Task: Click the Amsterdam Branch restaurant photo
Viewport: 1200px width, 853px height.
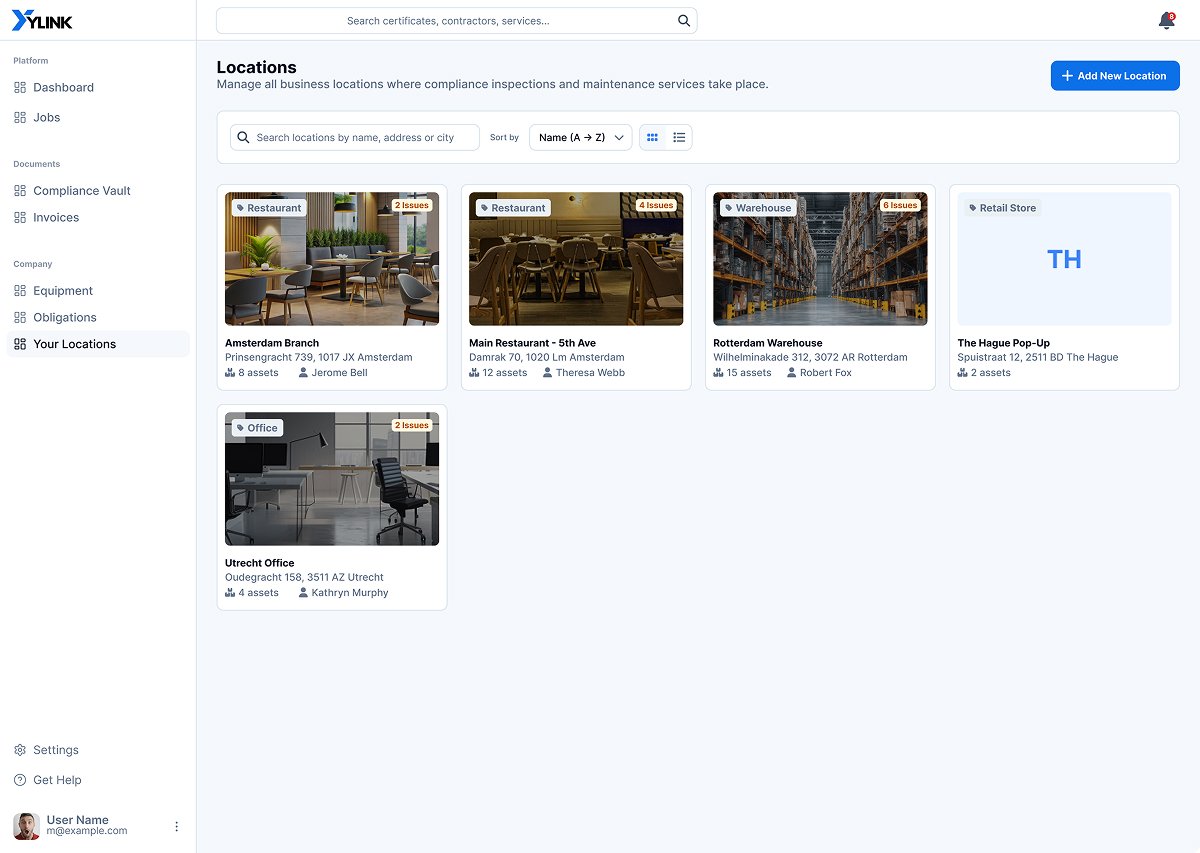Action: [x=332, y=259]
